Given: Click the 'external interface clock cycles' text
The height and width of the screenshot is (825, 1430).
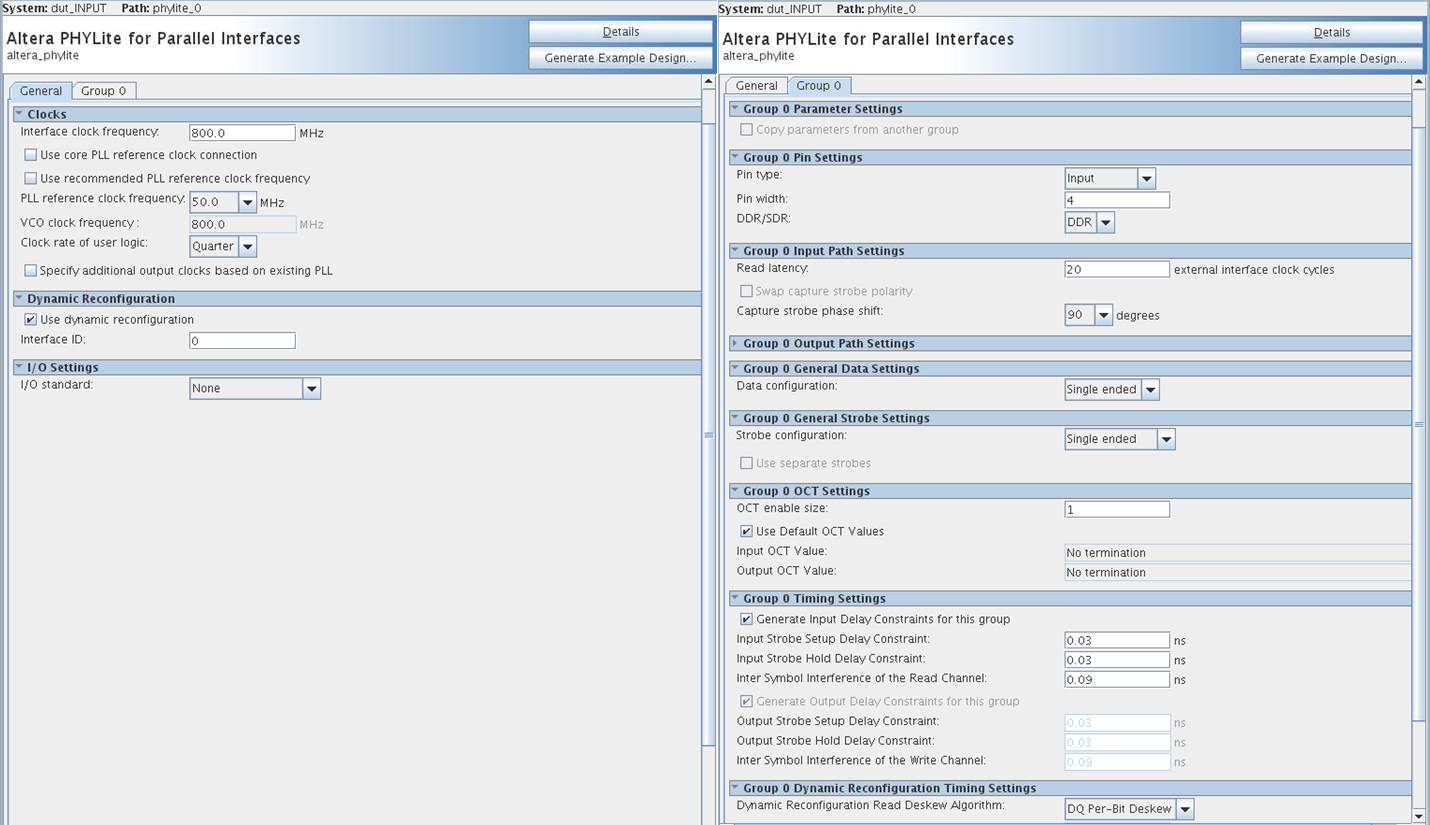Looking at the screenshot, I should (1254, 270).
